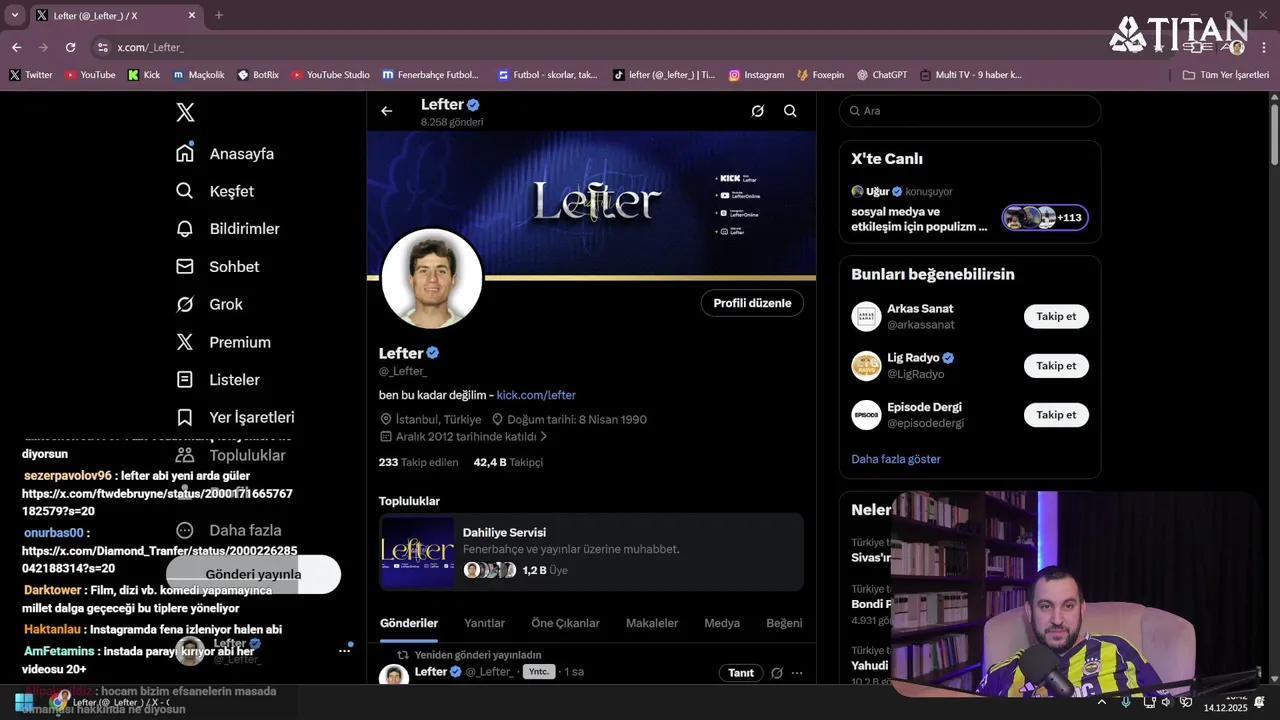The image size is (1280, 720).
Task: Open Instagram bookmark
Action: (x=756, y=75)
